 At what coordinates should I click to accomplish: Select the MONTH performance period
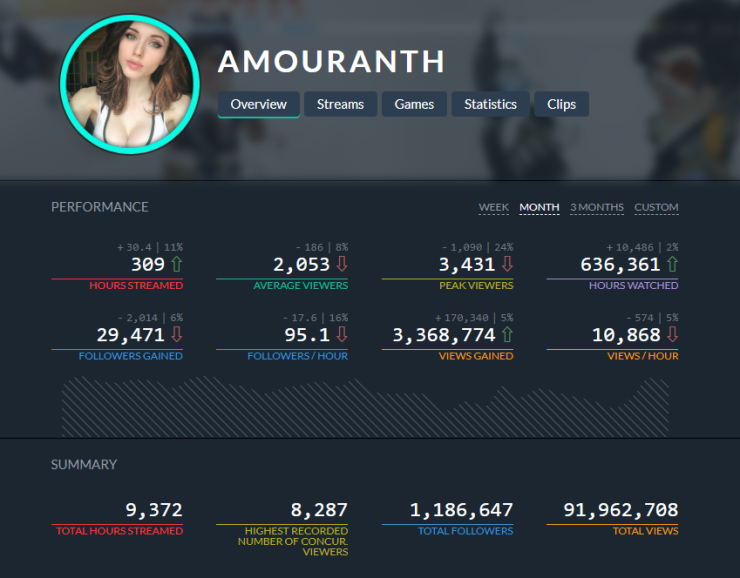pyautogui.click(x=539, y=208)
